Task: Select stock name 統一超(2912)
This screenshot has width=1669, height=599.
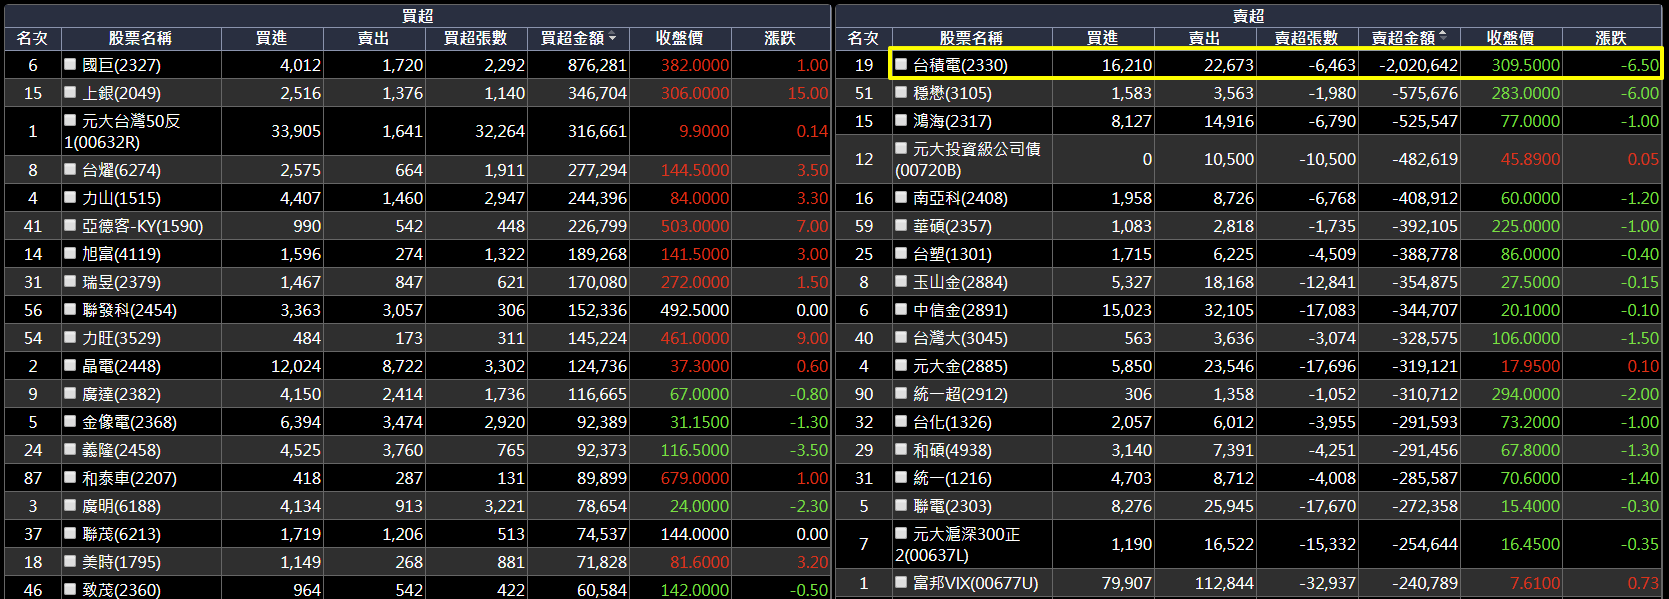Action: pyautogui.click(x=960, y=394)
